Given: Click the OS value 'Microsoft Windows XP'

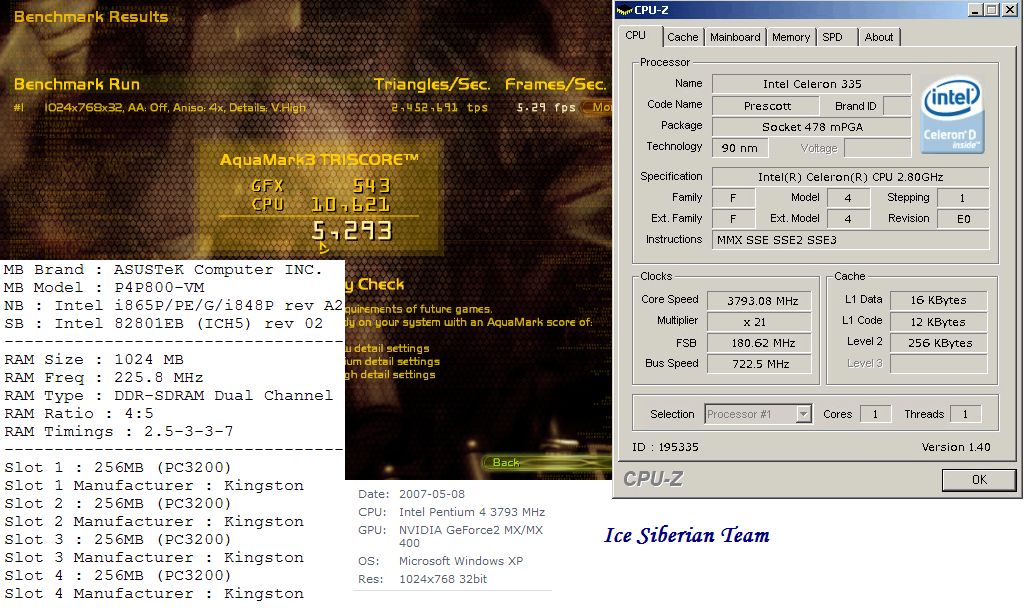Looking at the screenshot, I should [461, 561].
